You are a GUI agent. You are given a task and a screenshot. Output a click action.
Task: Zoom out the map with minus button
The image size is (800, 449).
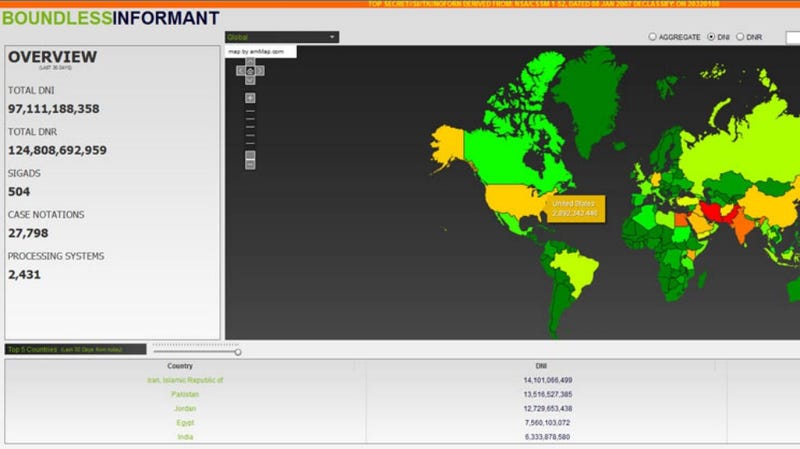pyautogui.click(x=250, y=165)
